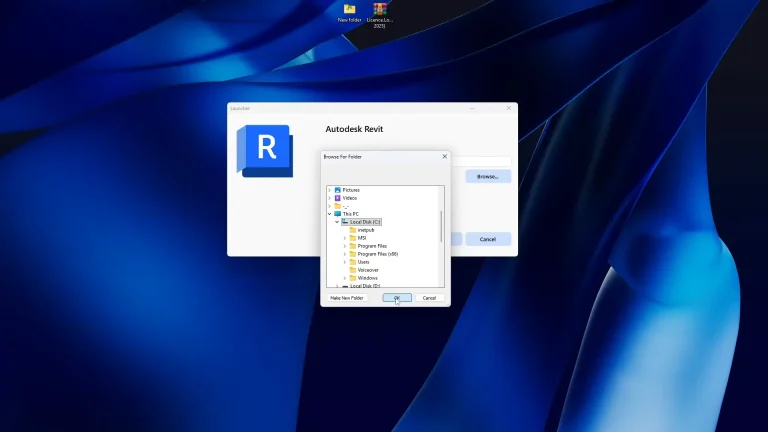Collapse the This PC node
The width and height of the screenshot is (768, 432).
(x=330, y=214)
